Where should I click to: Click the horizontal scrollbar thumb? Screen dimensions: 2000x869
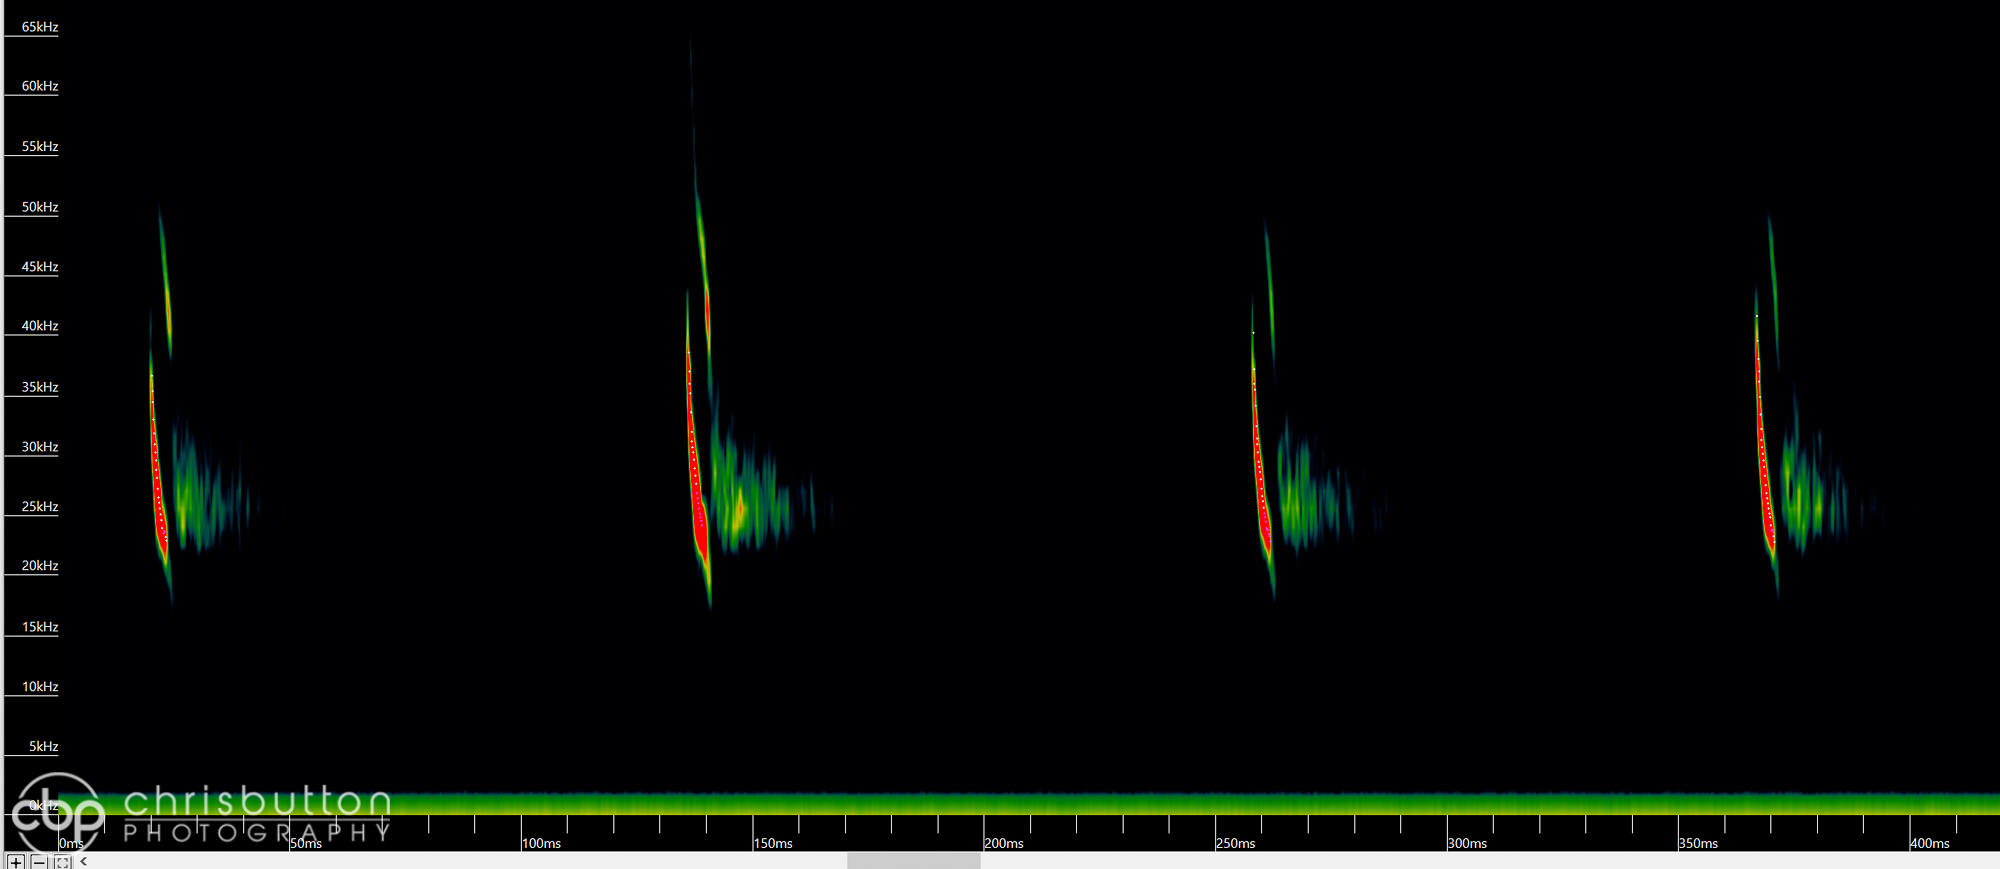click(x=913, y=861)
